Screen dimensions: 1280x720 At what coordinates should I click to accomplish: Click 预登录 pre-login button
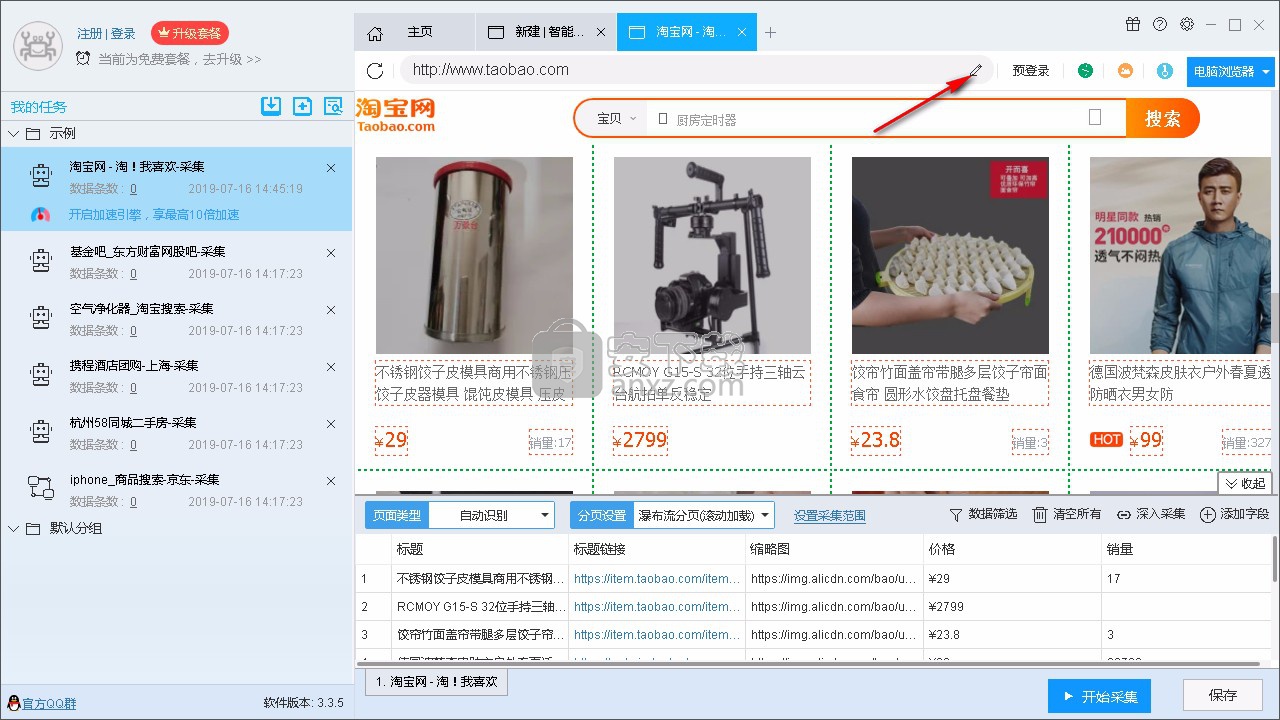[x=1031, y=71]
